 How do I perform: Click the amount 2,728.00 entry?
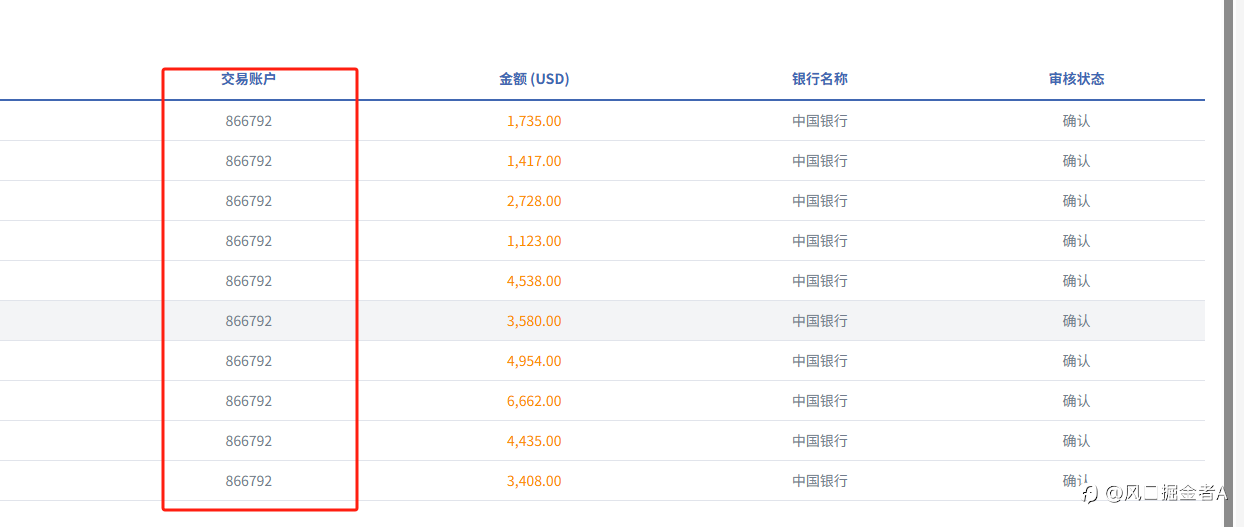534,201
